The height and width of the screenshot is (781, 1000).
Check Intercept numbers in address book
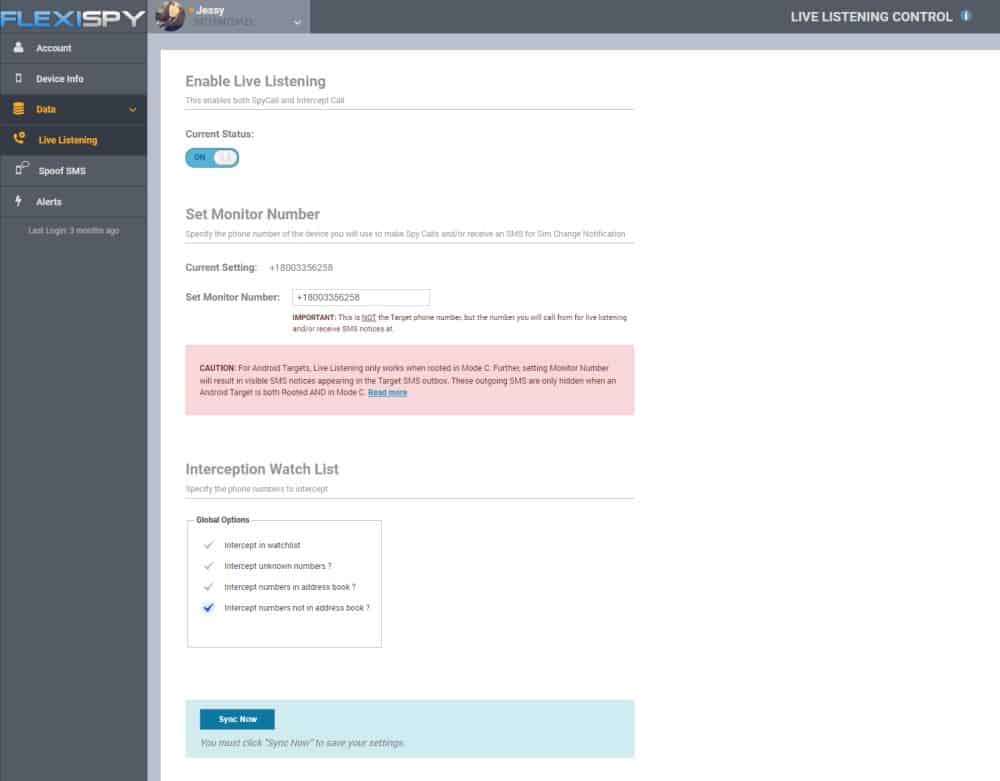[x=209, y=587]
